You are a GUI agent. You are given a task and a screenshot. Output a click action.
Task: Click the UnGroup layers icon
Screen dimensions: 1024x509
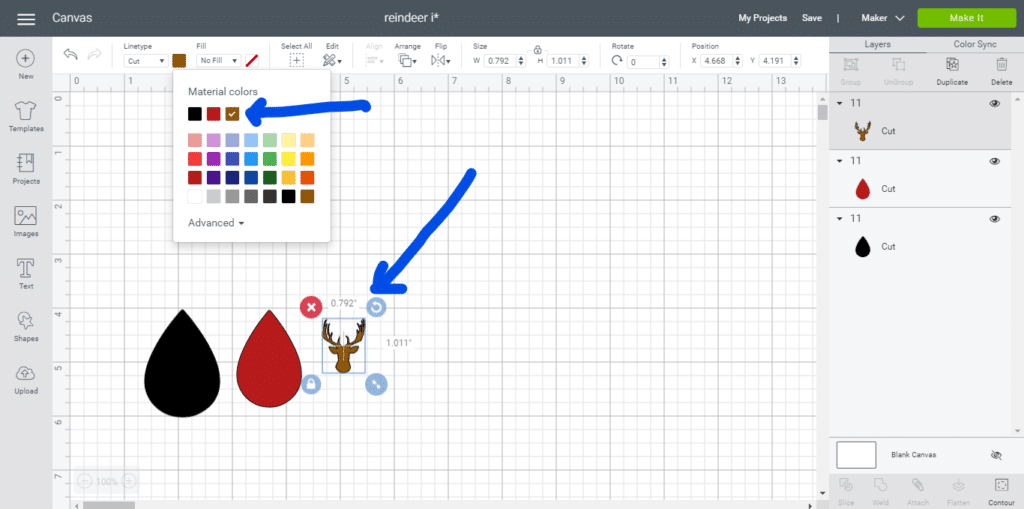(899, 64)
